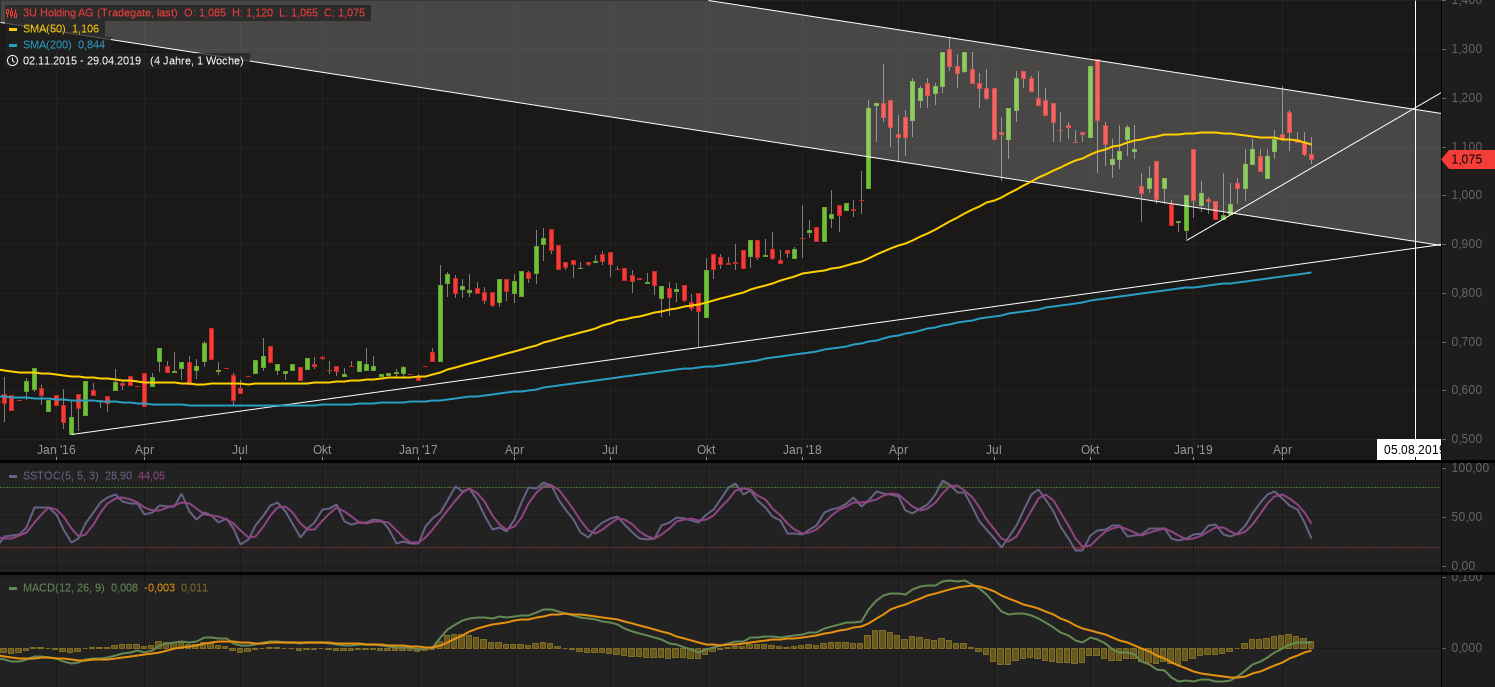The image size is (1495, 687).
Task: Click the blue SMA(200) line marker
Action: (x=13, y=45)
